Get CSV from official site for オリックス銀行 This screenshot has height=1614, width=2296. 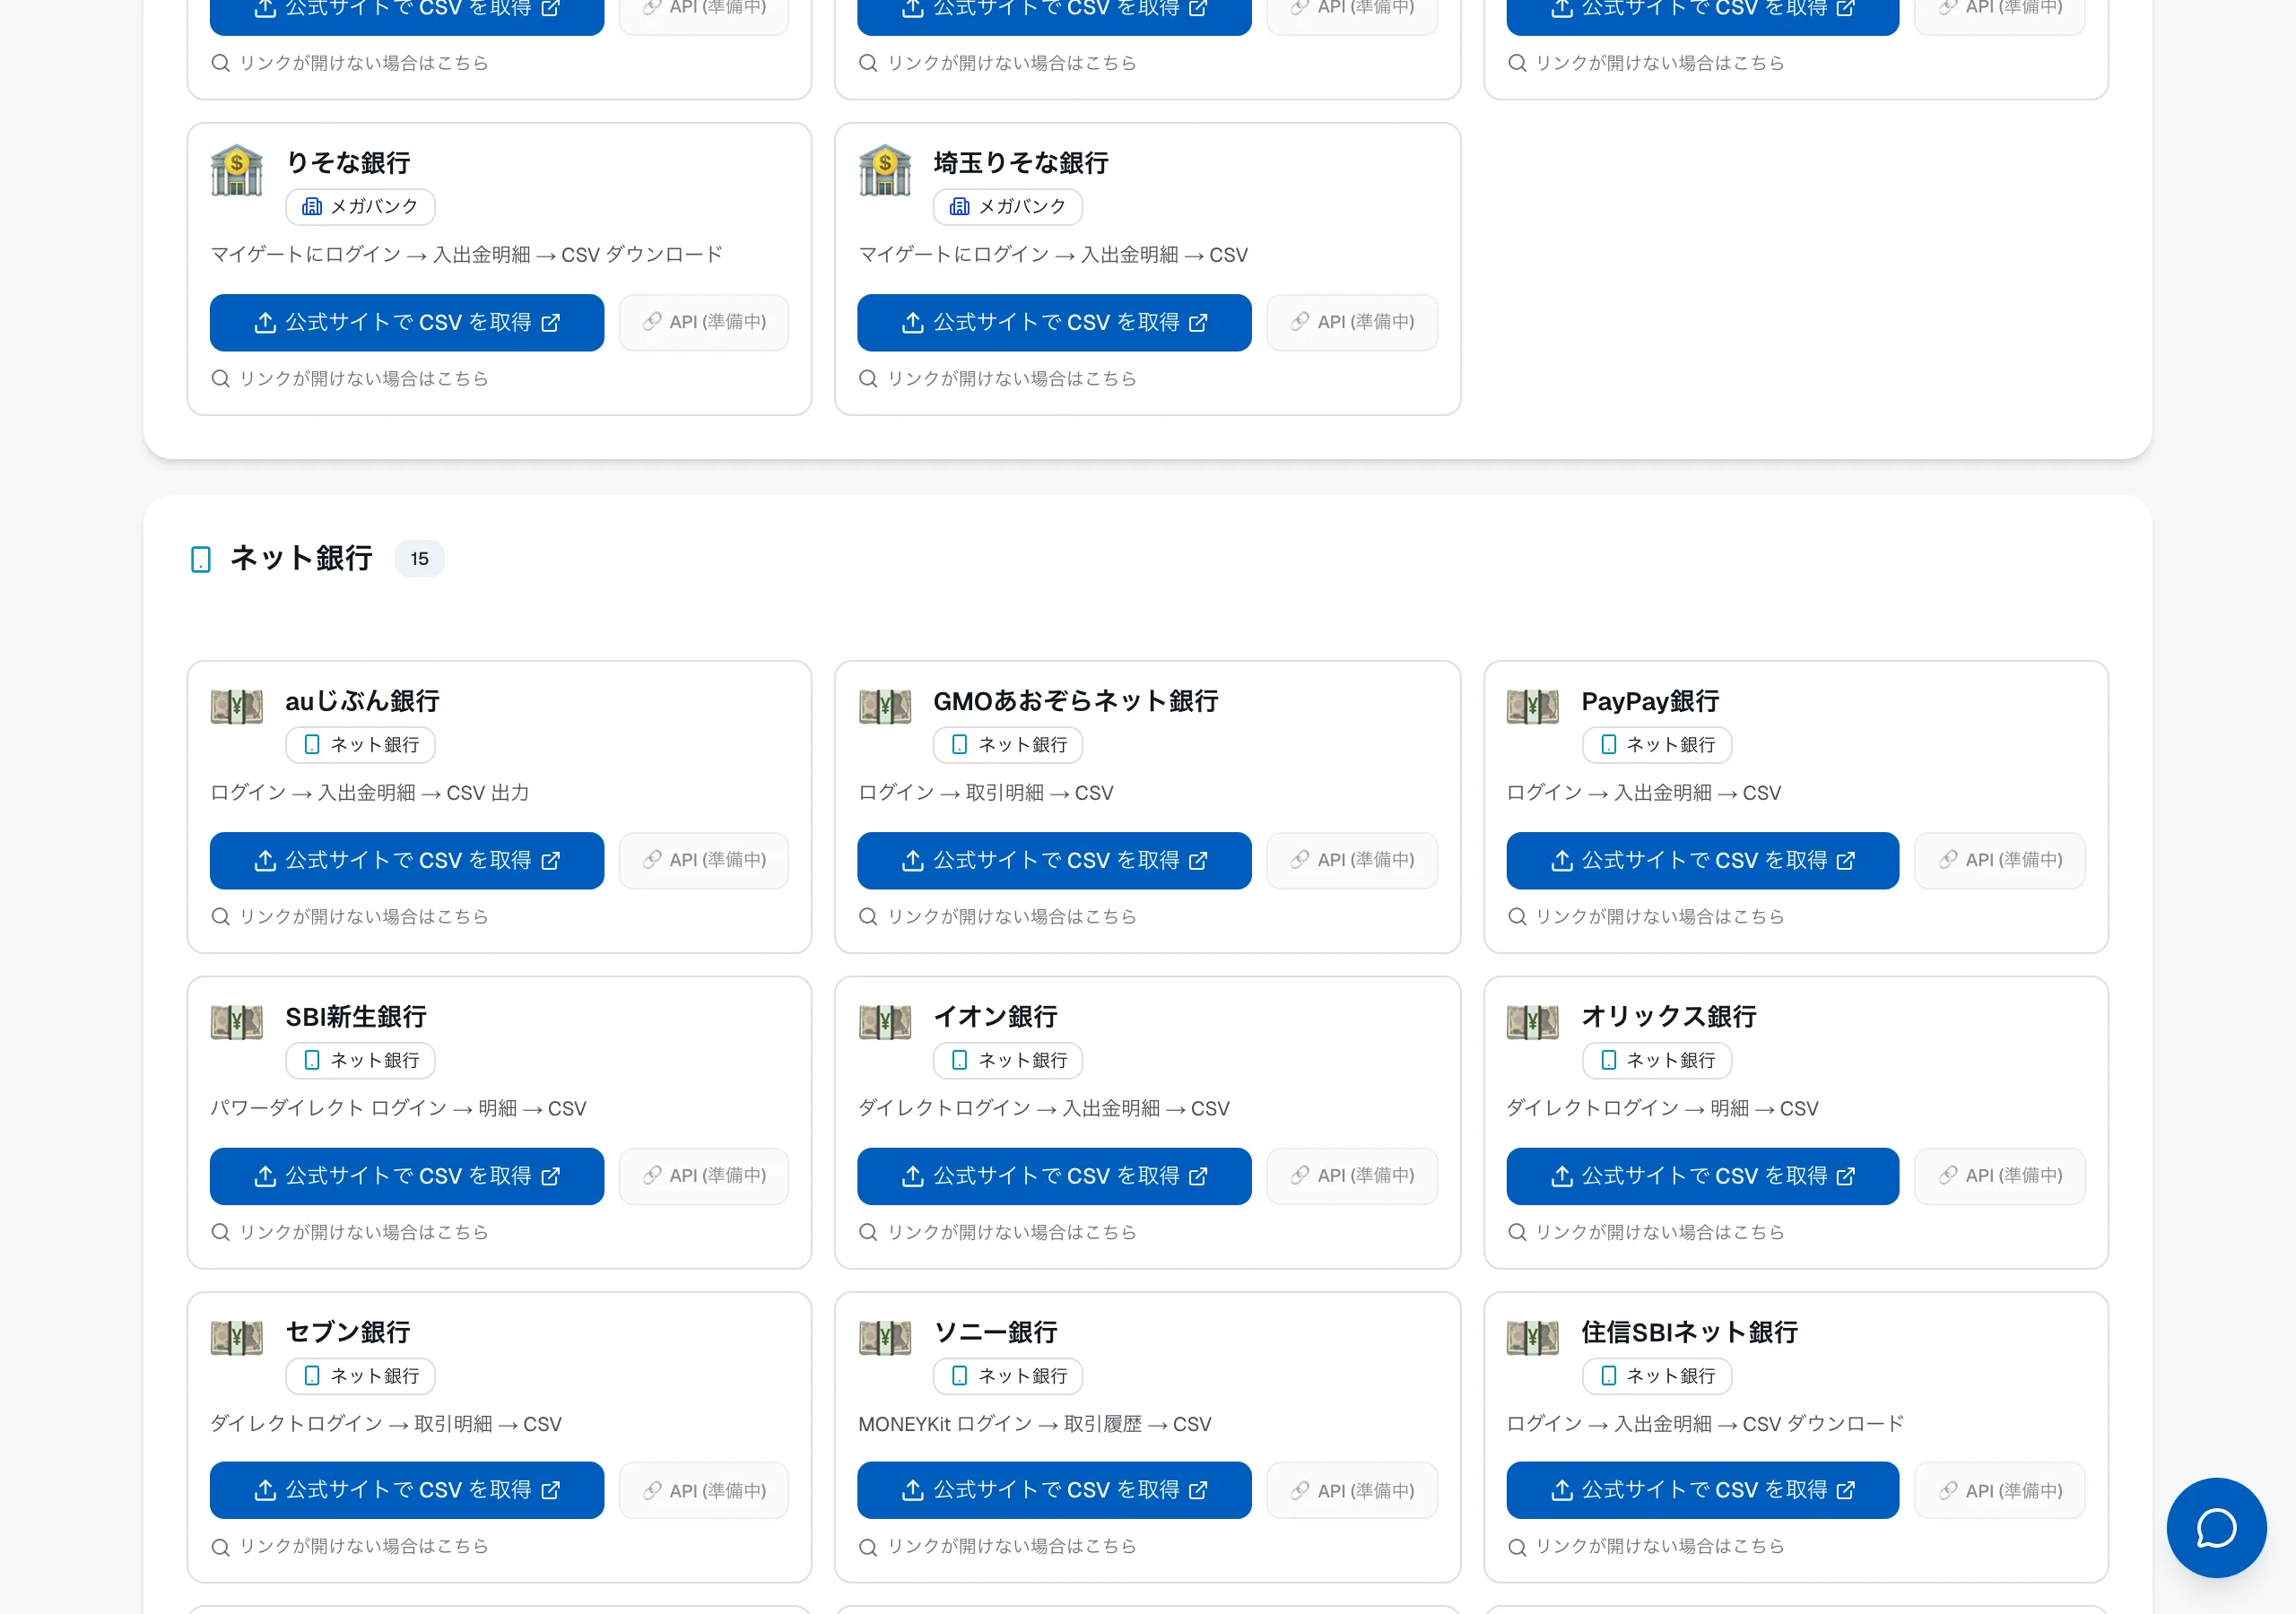click(x=1702, y=1176)
